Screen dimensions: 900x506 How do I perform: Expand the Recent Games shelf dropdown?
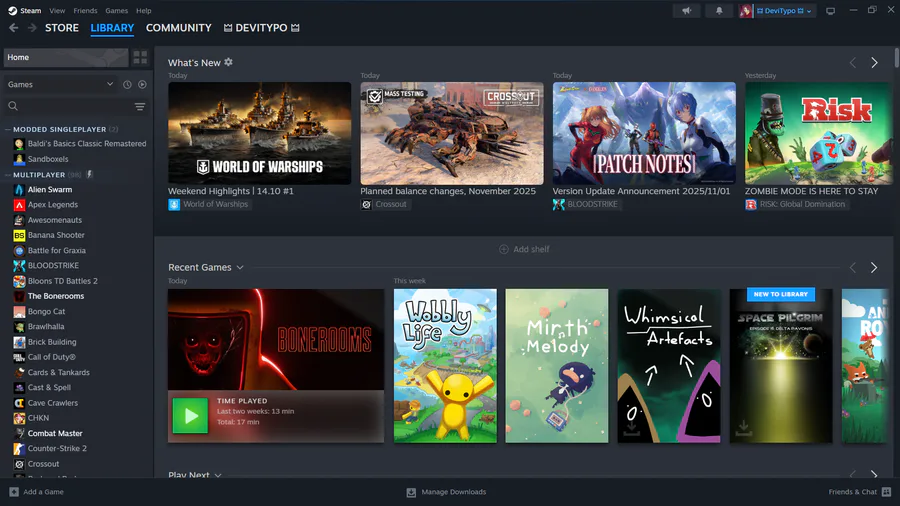pos(240,267)
